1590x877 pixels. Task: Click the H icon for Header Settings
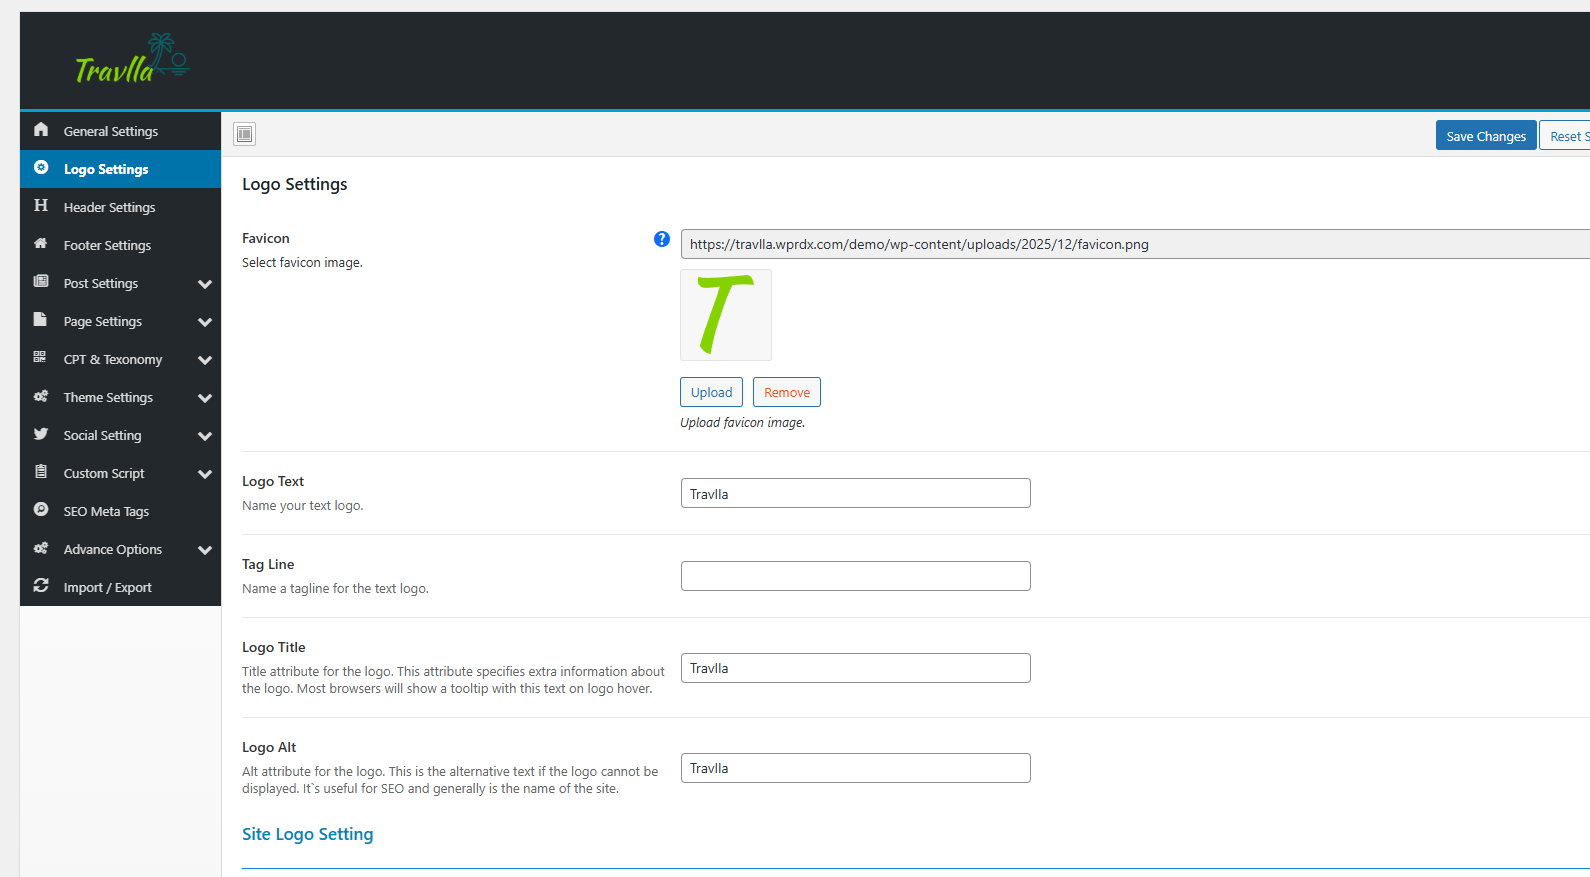coord(41,206)
